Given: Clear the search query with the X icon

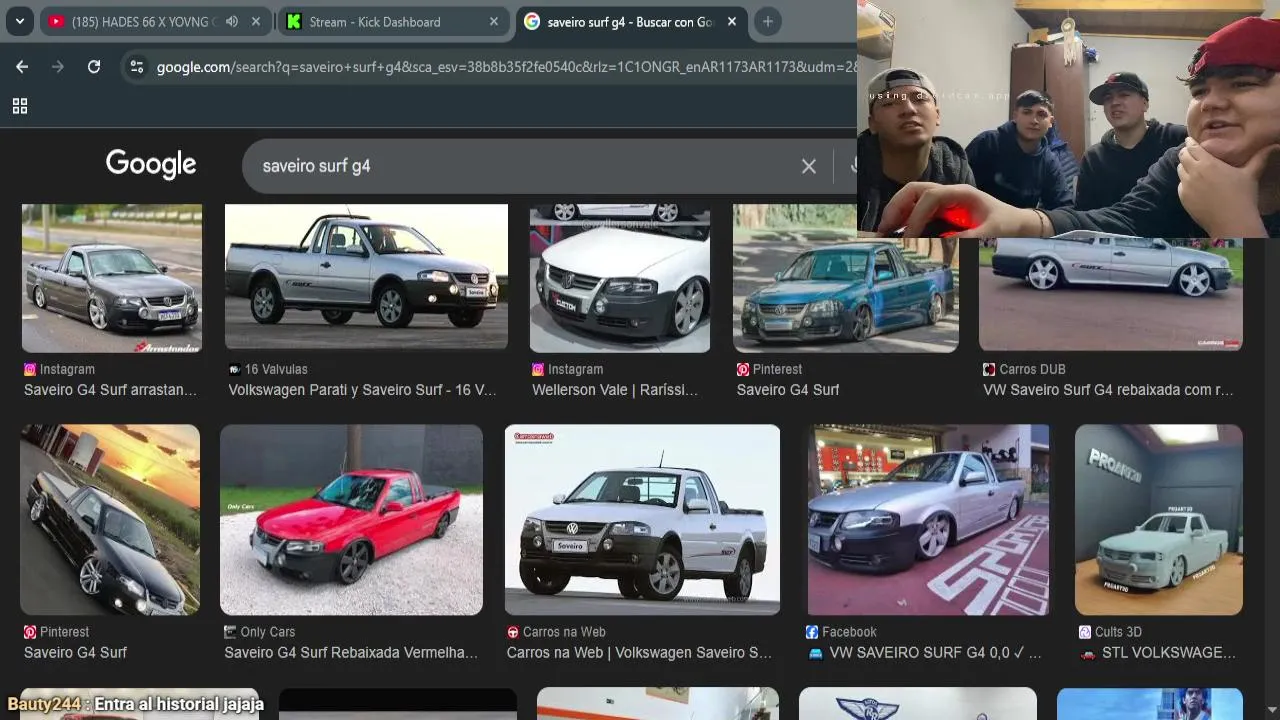Looking at the screenshot, I should coord(809,166).
